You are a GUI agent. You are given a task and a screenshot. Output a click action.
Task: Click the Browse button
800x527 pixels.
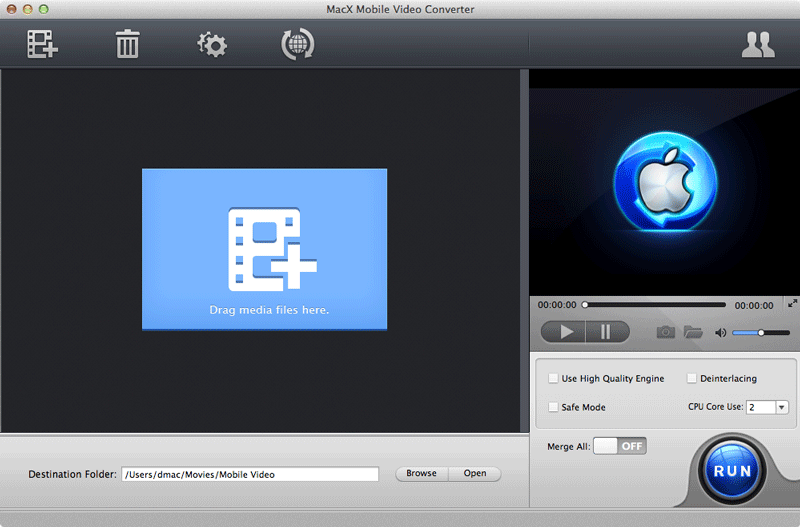[421, 473]
